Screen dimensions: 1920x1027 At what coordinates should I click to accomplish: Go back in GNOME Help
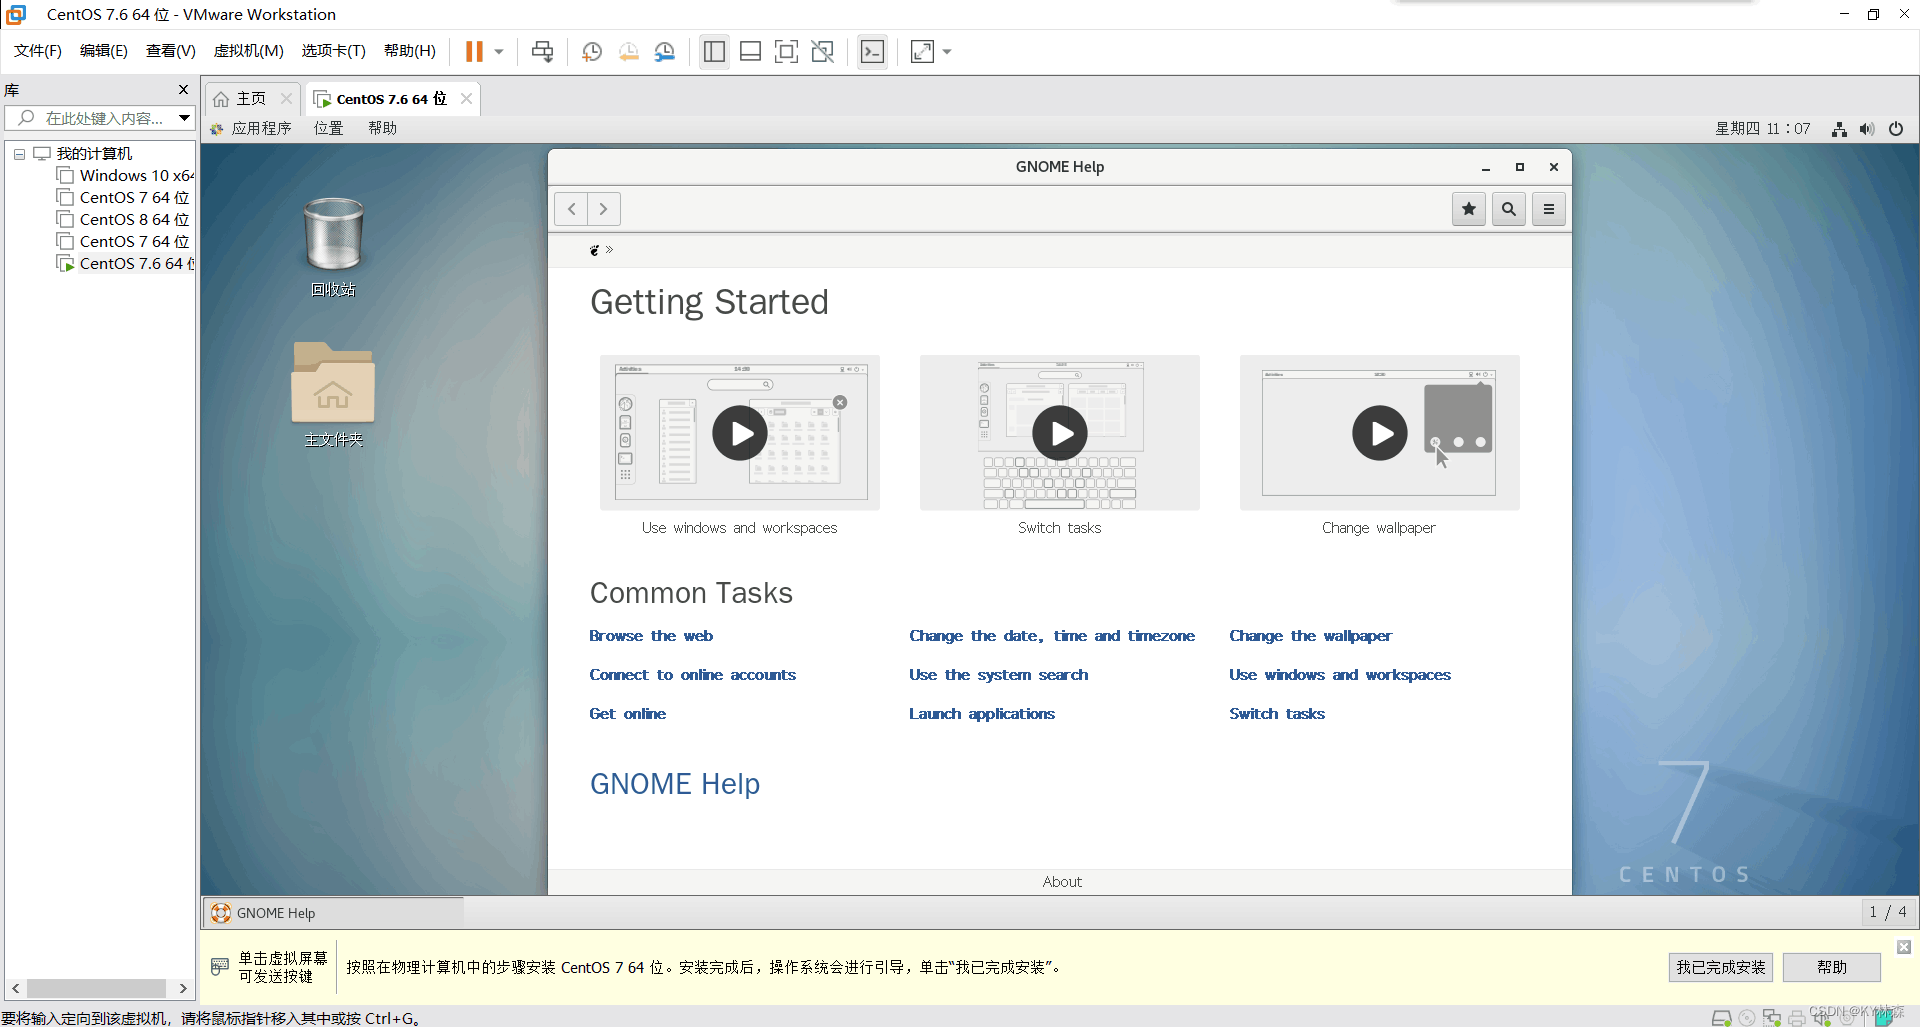[x=571, y=209]
